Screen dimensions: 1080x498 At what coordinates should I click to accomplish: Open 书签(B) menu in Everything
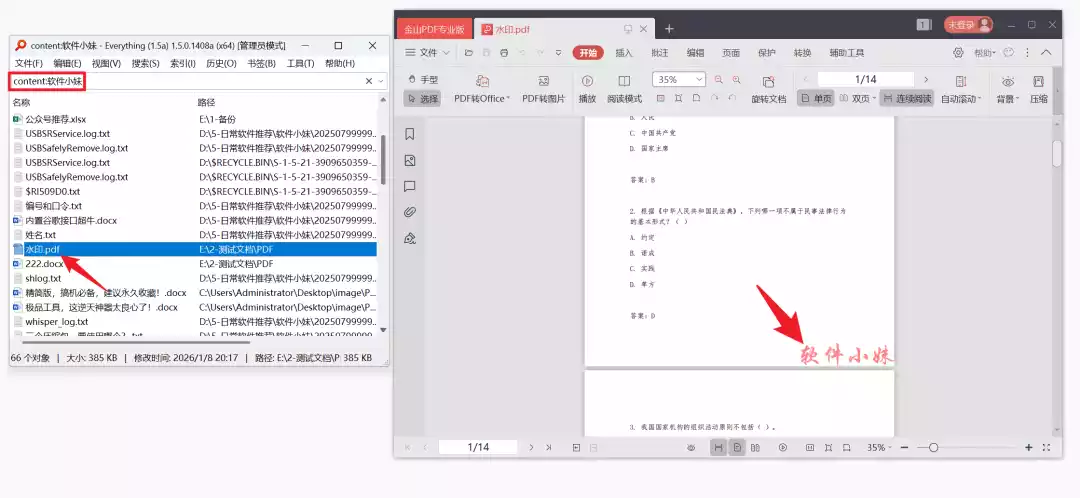click(261, 63)
